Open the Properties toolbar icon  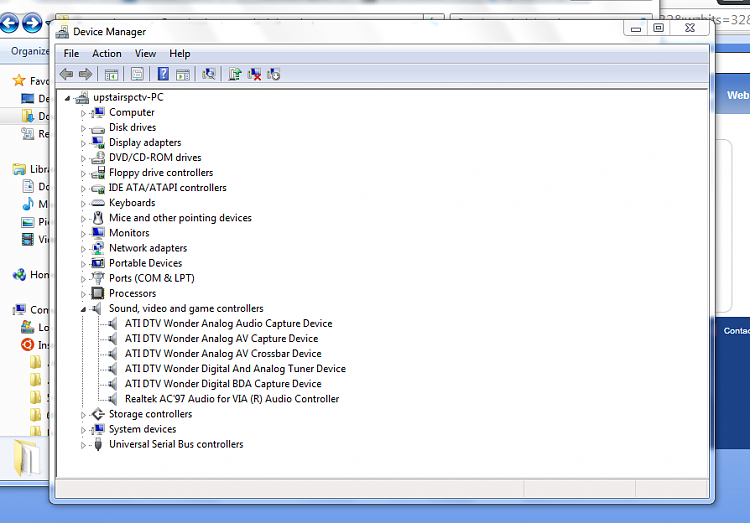click(x=137, y=74)
